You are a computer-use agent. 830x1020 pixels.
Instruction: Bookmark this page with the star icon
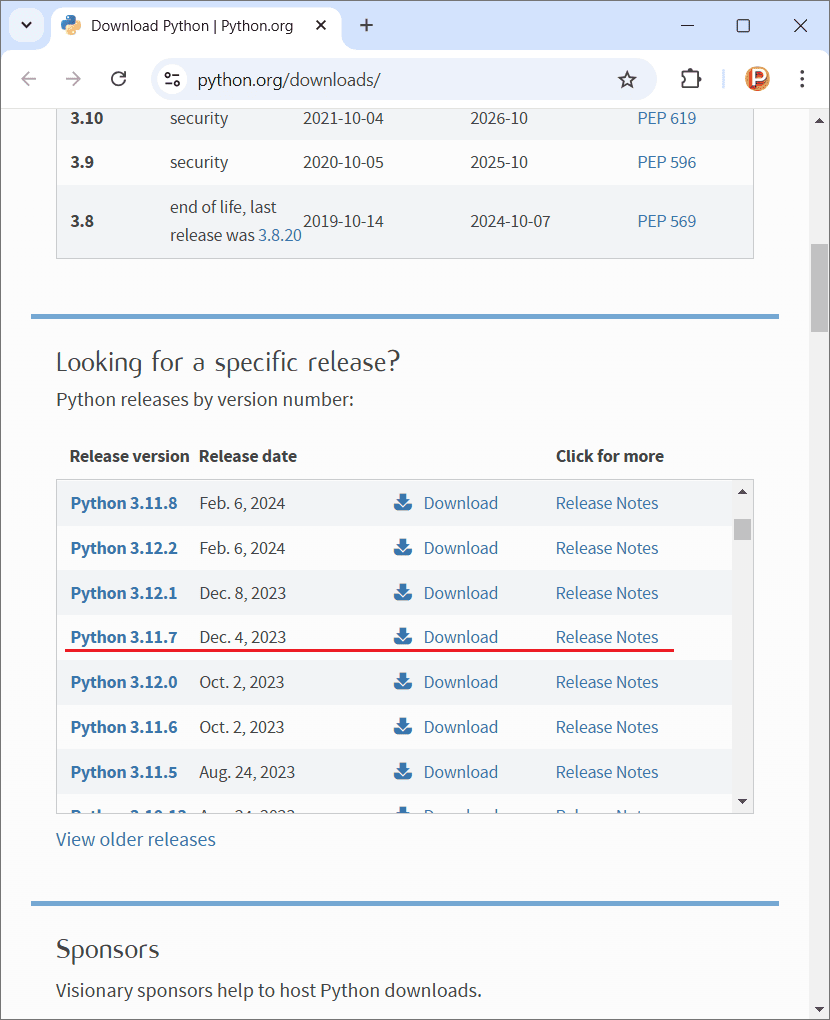[627, 79]
